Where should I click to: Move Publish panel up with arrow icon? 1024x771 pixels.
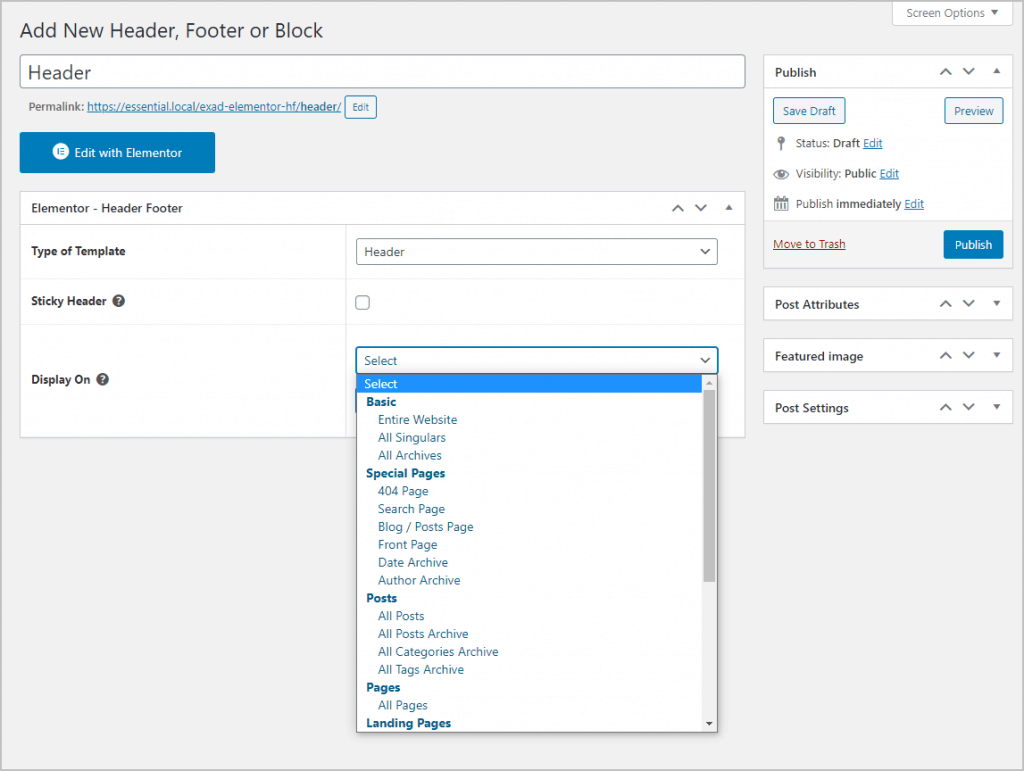pyautogui.click(x=945, y=72)
